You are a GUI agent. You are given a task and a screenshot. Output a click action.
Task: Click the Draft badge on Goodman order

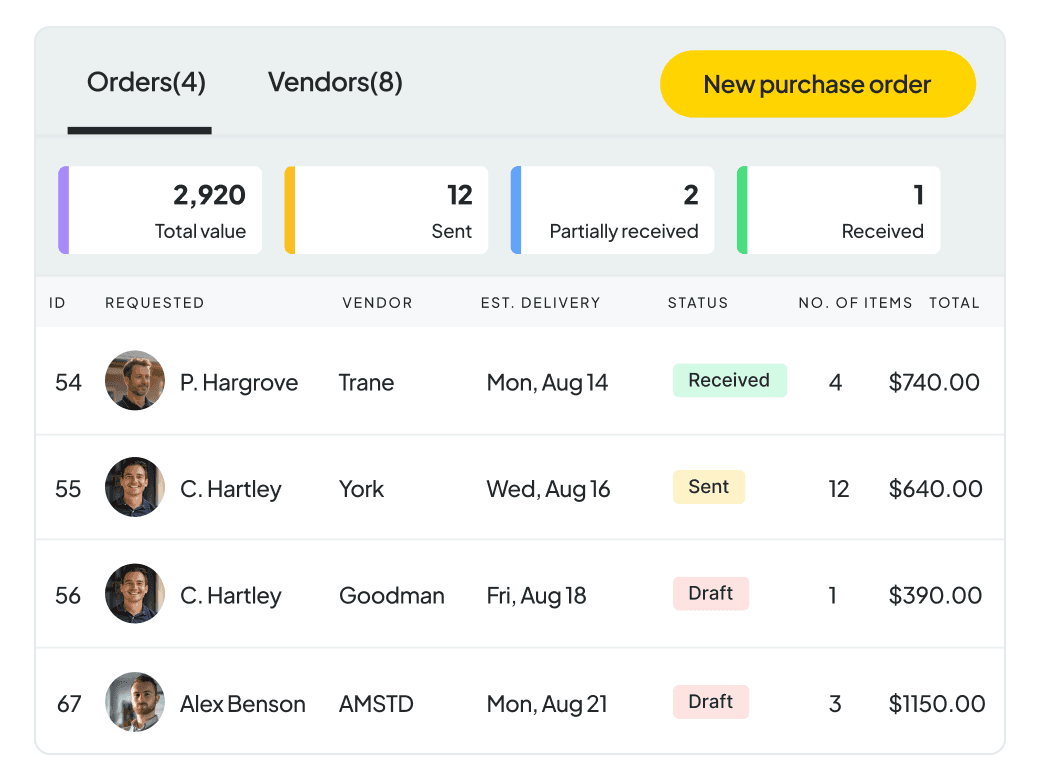coord(710,594)
